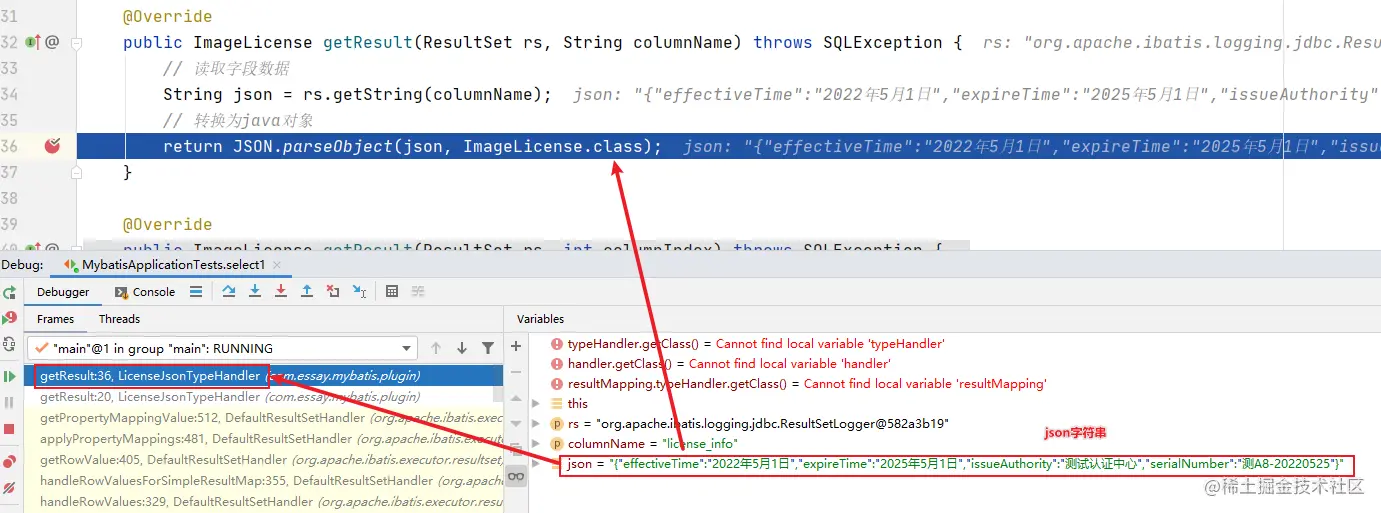Add a new watch with plus icon
Image resolution: width=1381 pixels, height=513 pixels.
[516, 346]
